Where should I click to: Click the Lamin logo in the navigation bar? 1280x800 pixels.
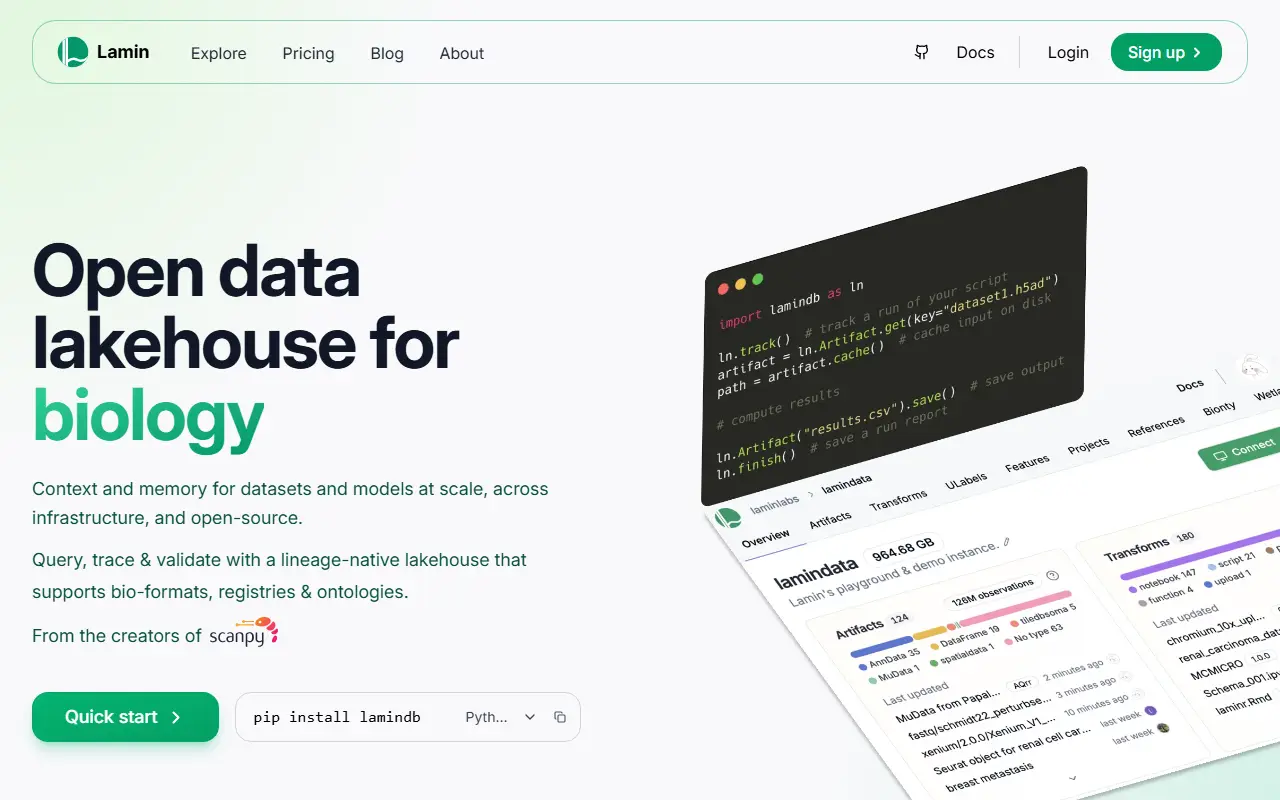tap(103, 52)
